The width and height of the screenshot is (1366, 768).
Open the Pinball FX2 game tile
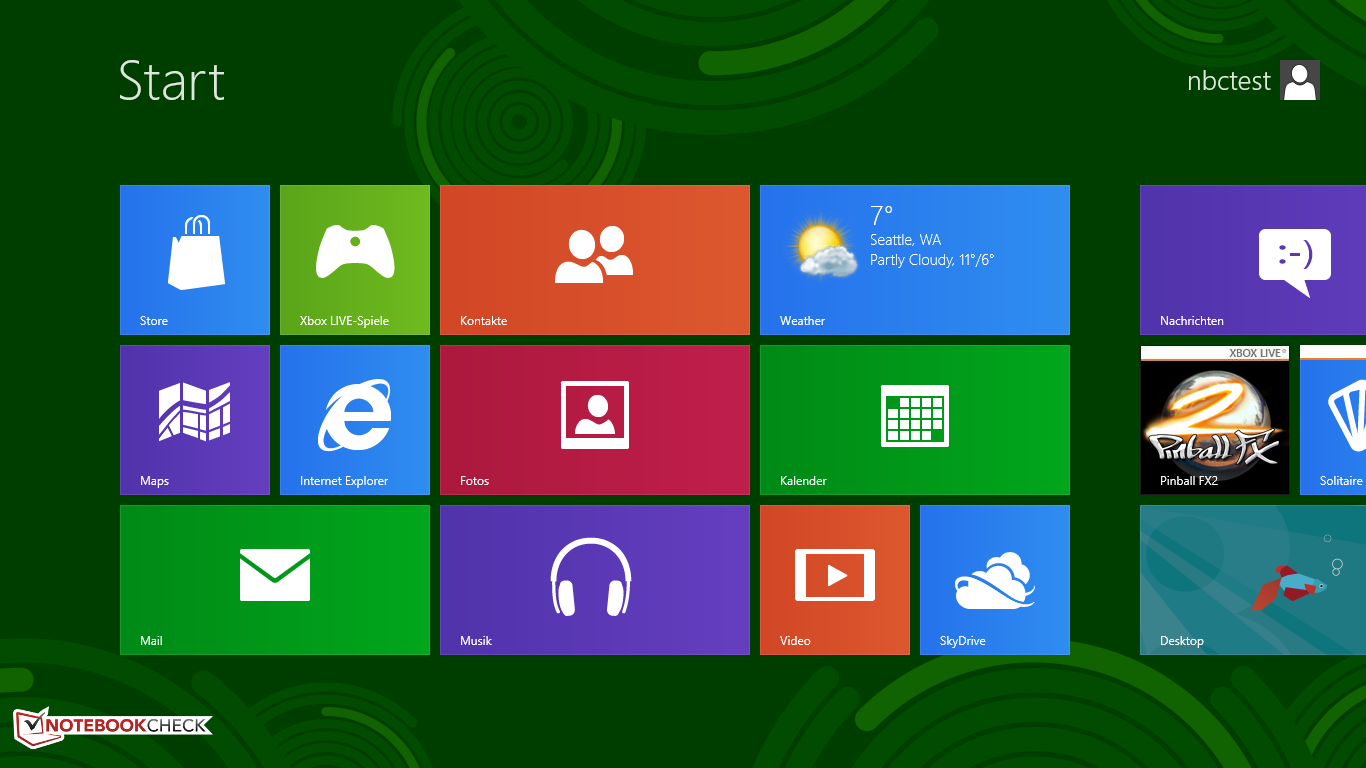pos(1215,420)
